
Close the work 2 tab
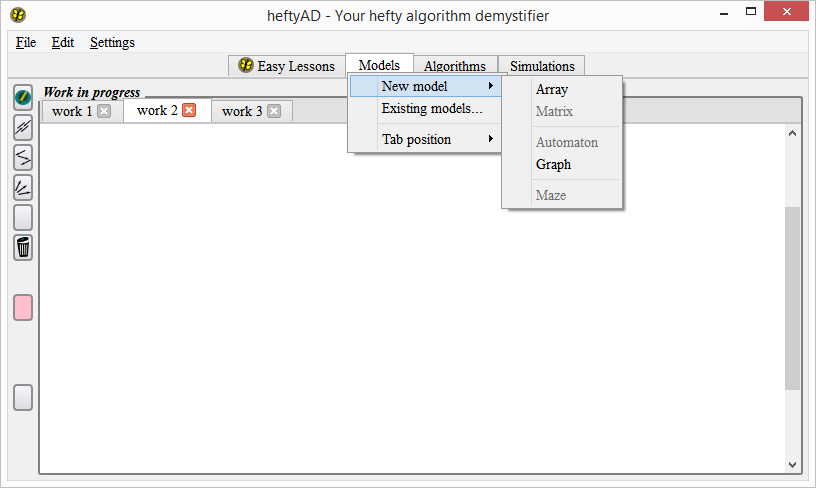(189, 110)
